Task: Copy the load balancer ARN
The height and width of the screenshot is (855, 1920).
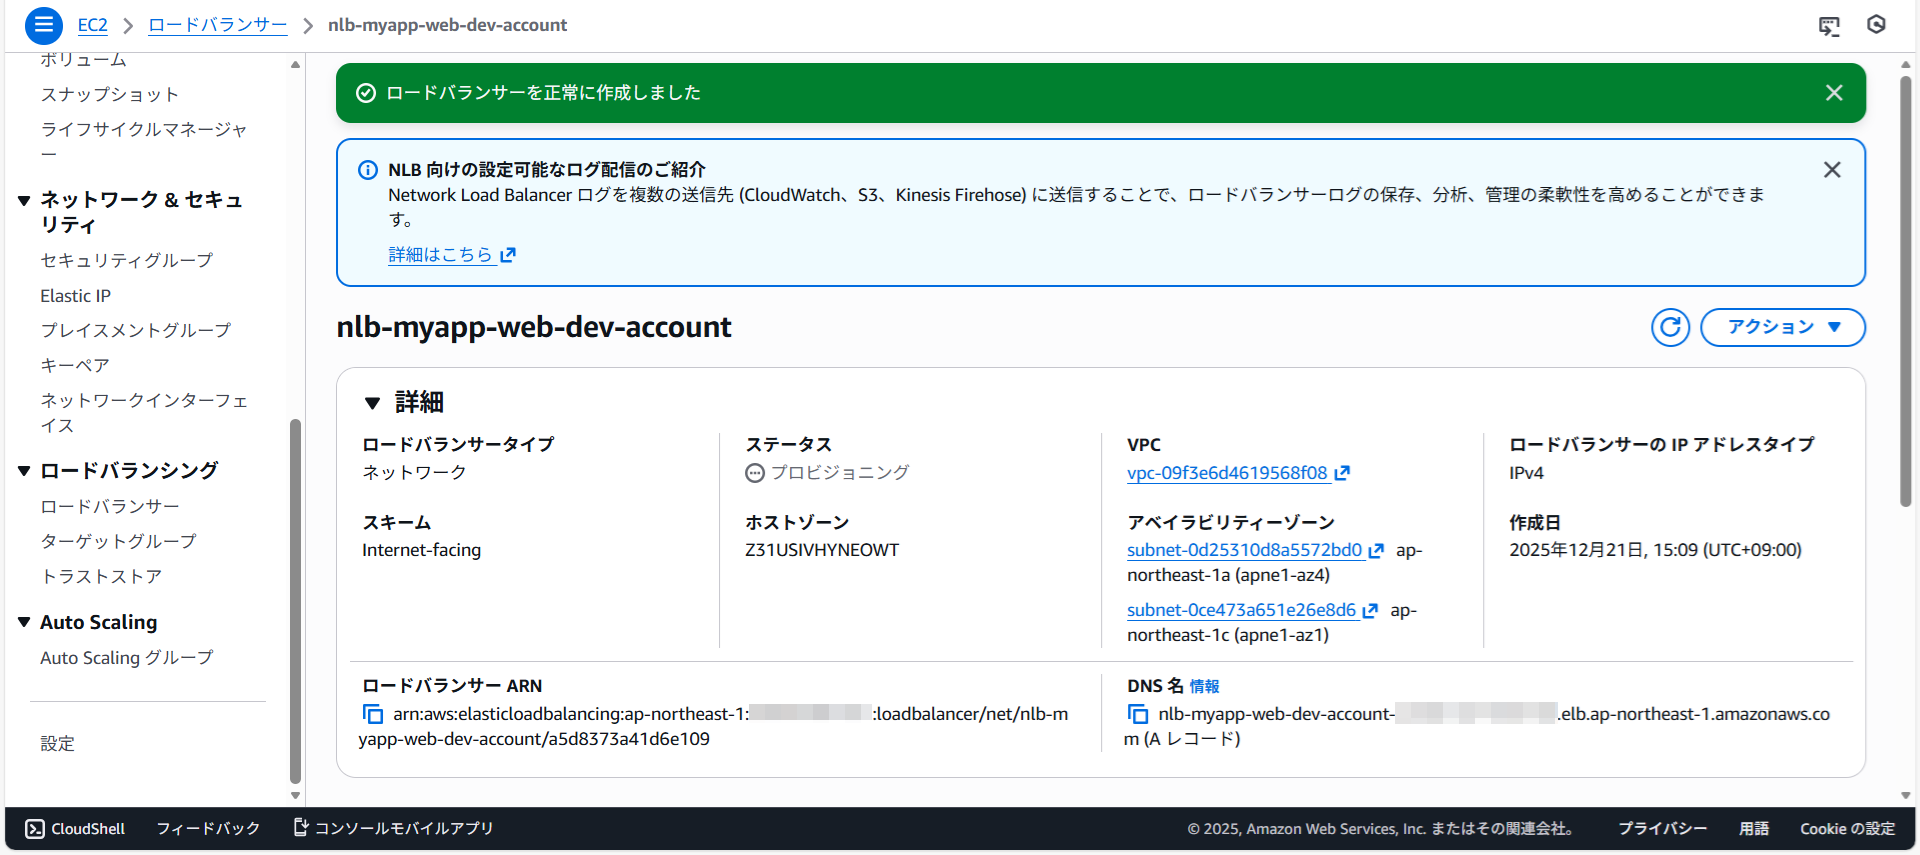Action: (373, 714)
